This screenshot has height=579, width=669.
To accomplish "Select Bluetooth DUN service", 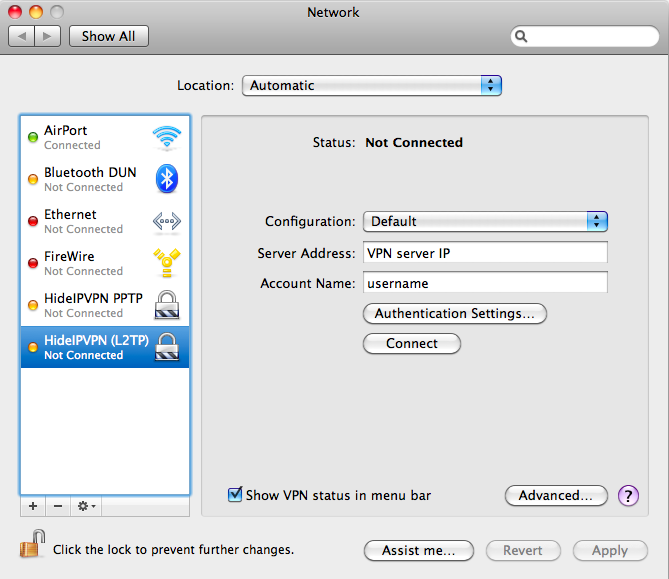I will pos(105,179).
